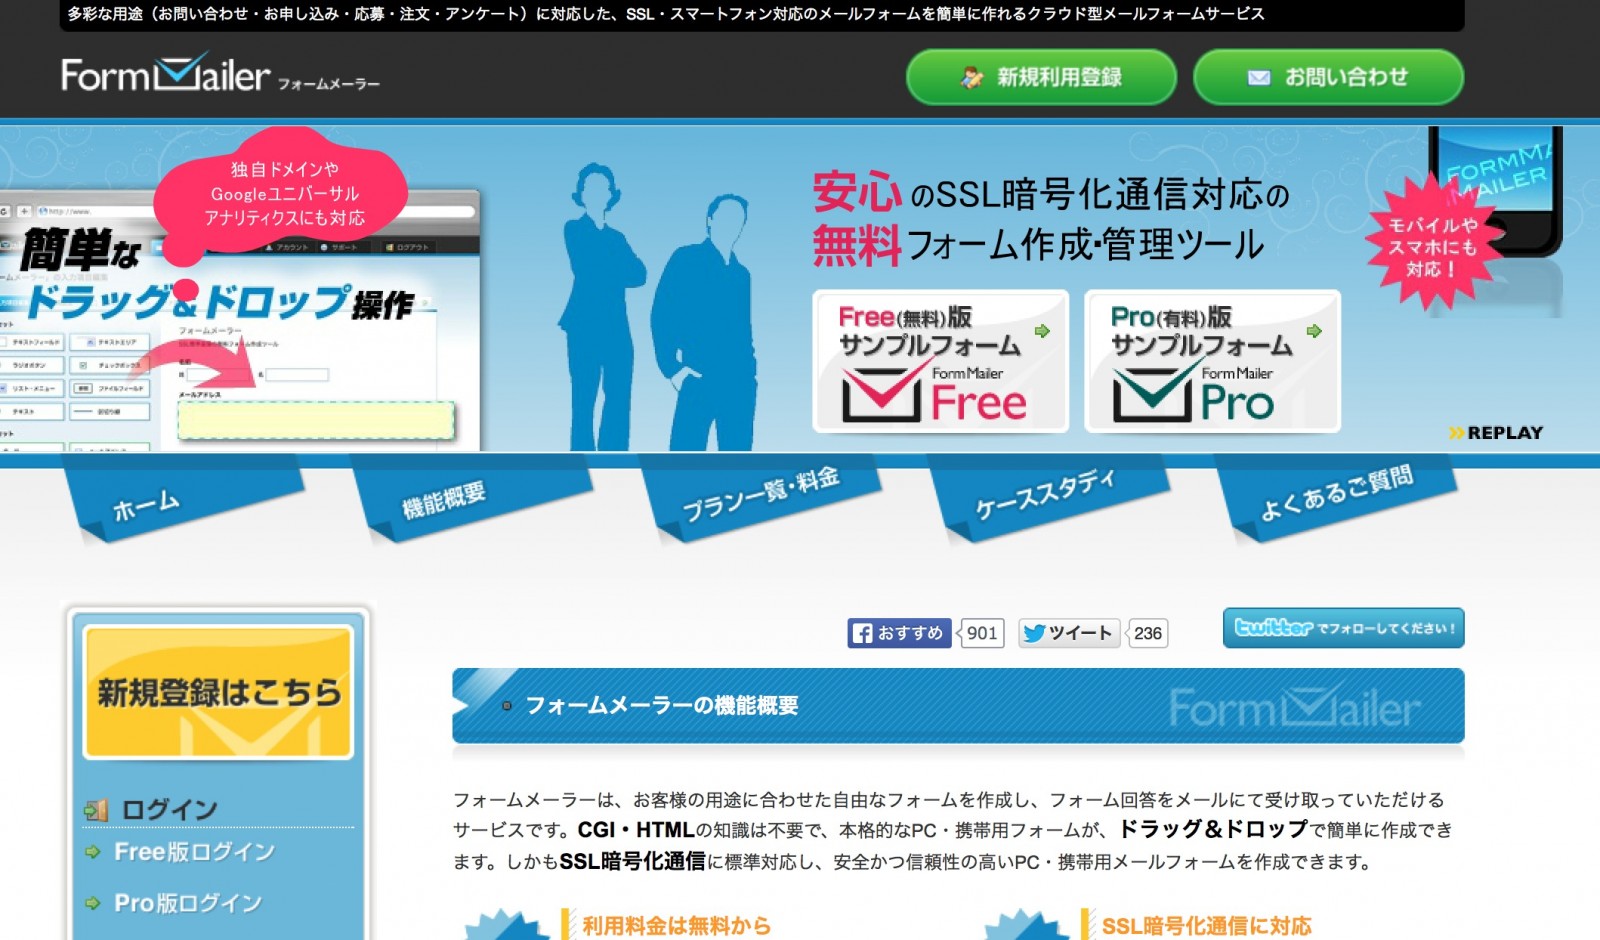
Task: Click the Facebook count 901
Action: (x=981, y=633)
